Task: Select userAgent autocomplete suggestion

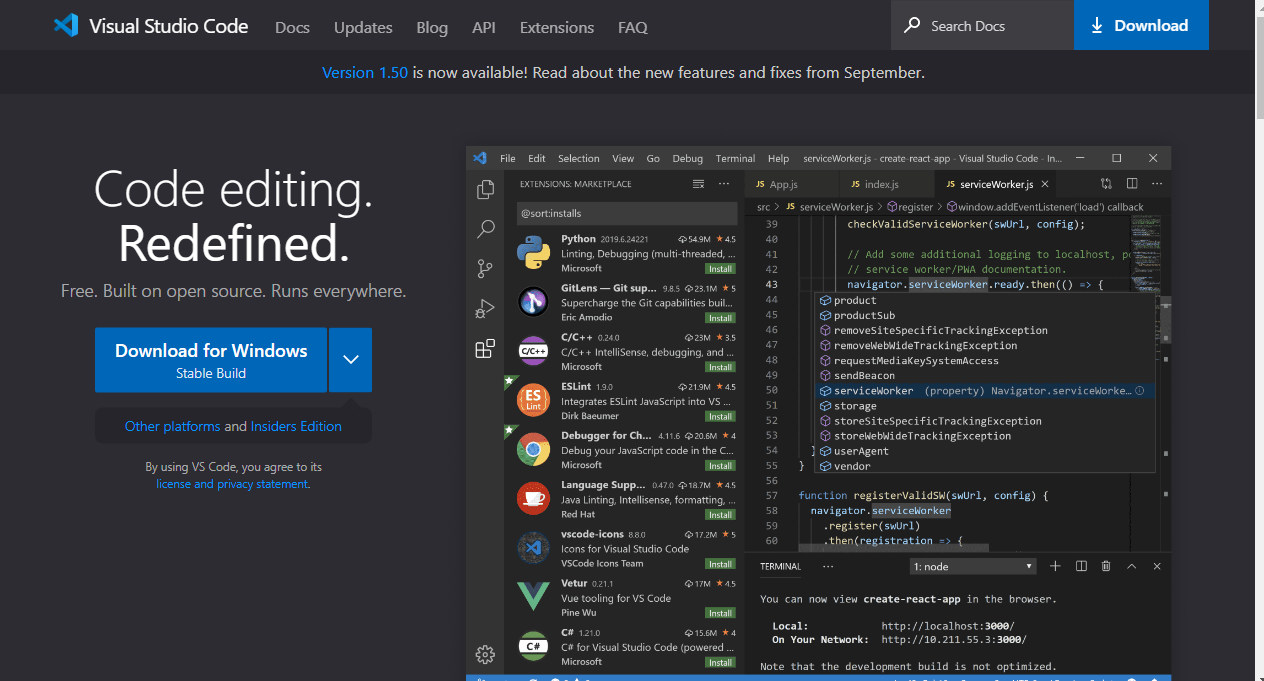Action: (x=985, y=451)
